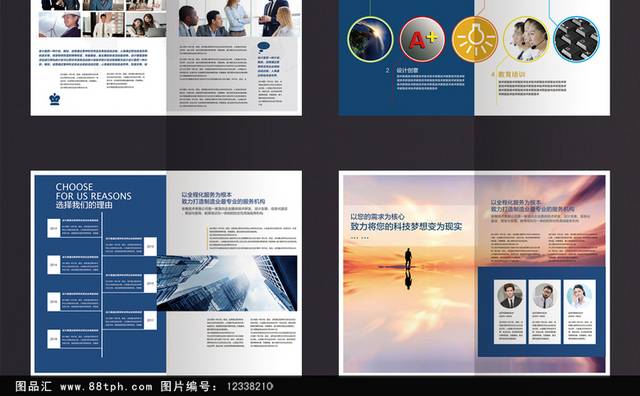Click the skyscraper buildings photo
The image size is (640, 396).
(227, 283)
